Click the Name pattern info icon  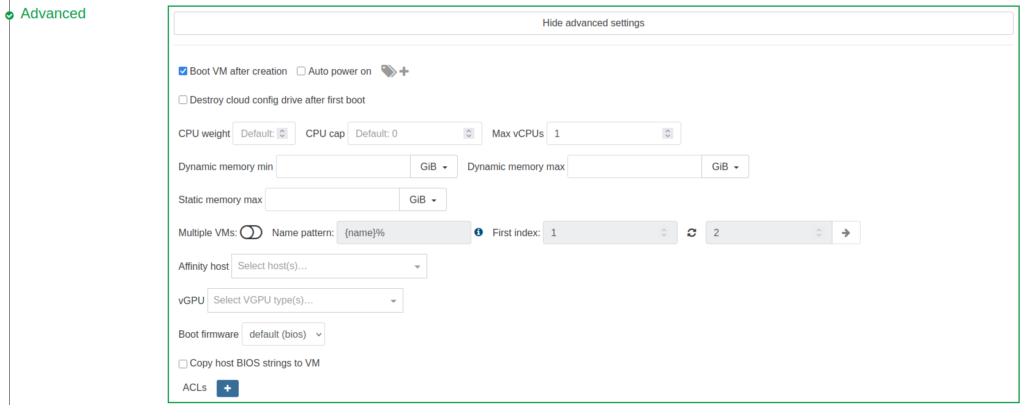coord(478,232)
